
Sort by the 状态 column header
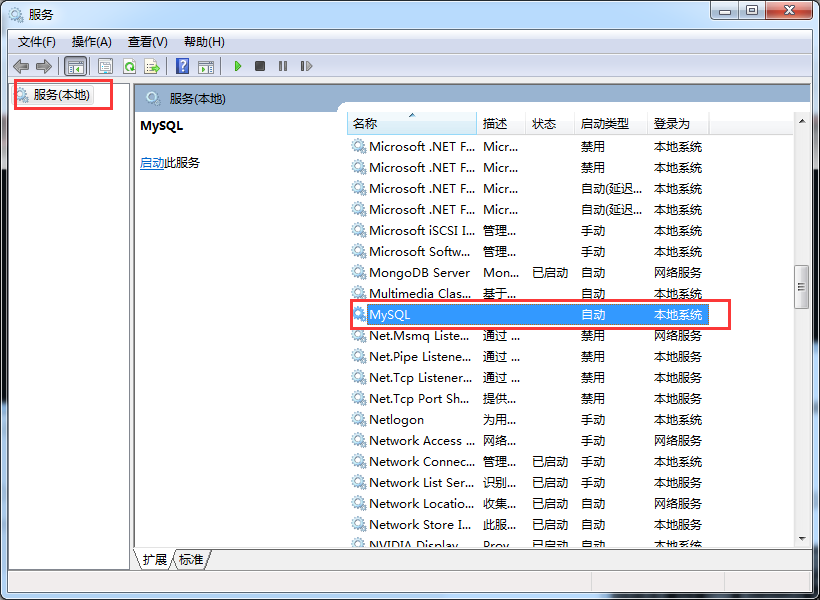tap(550, 123)
